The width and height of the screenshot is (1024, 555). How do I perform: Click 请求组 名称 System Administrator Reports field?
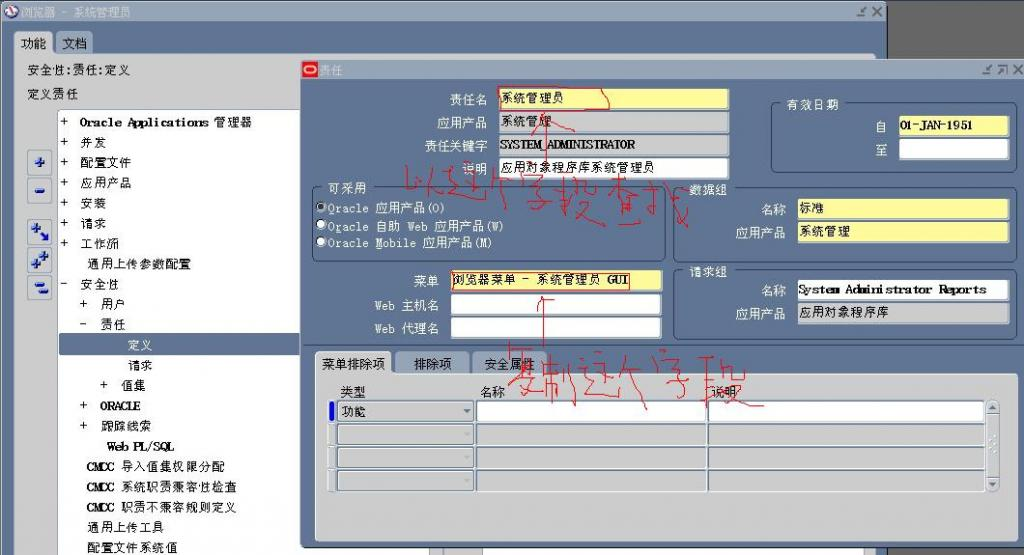tap(903, 289)
